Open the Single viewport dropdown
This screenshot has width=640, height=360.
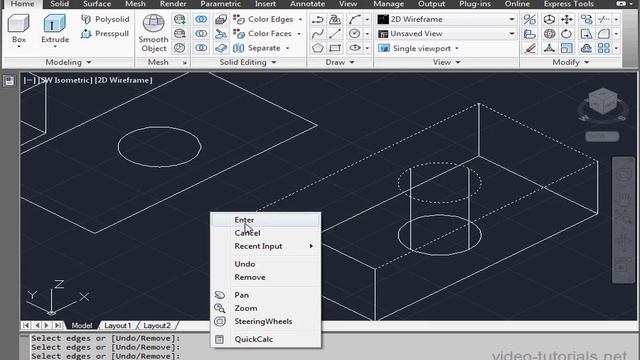tap(419, 48)
